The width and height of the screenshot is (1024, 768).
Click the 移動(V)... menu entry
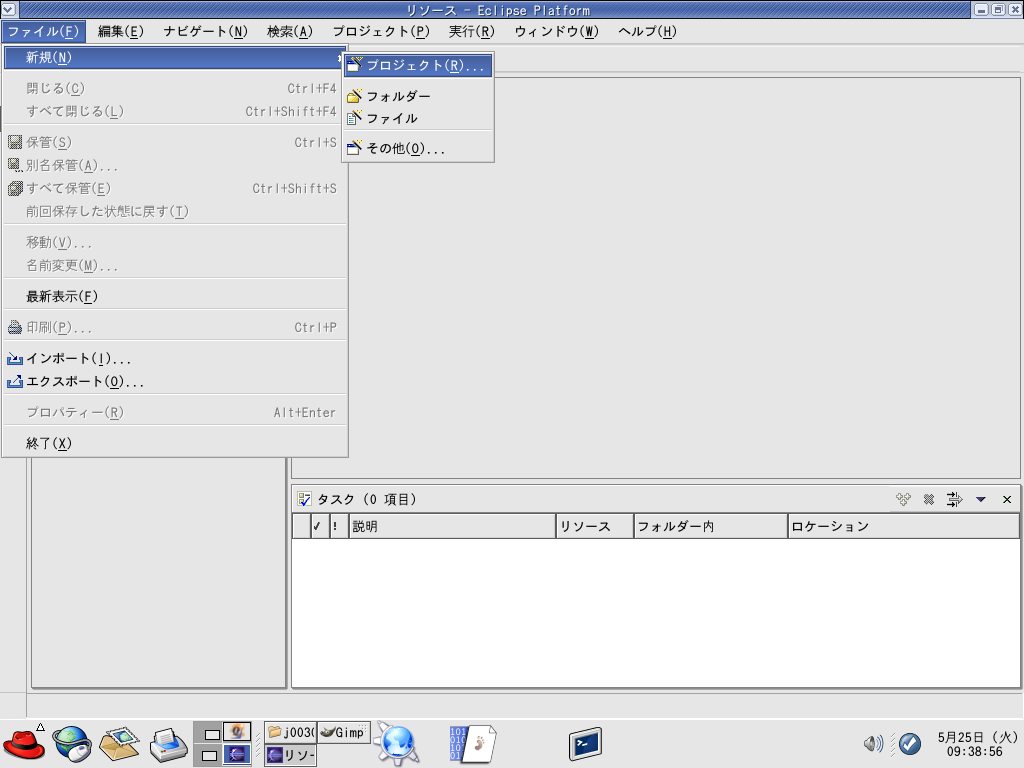(x=175, y=243)
